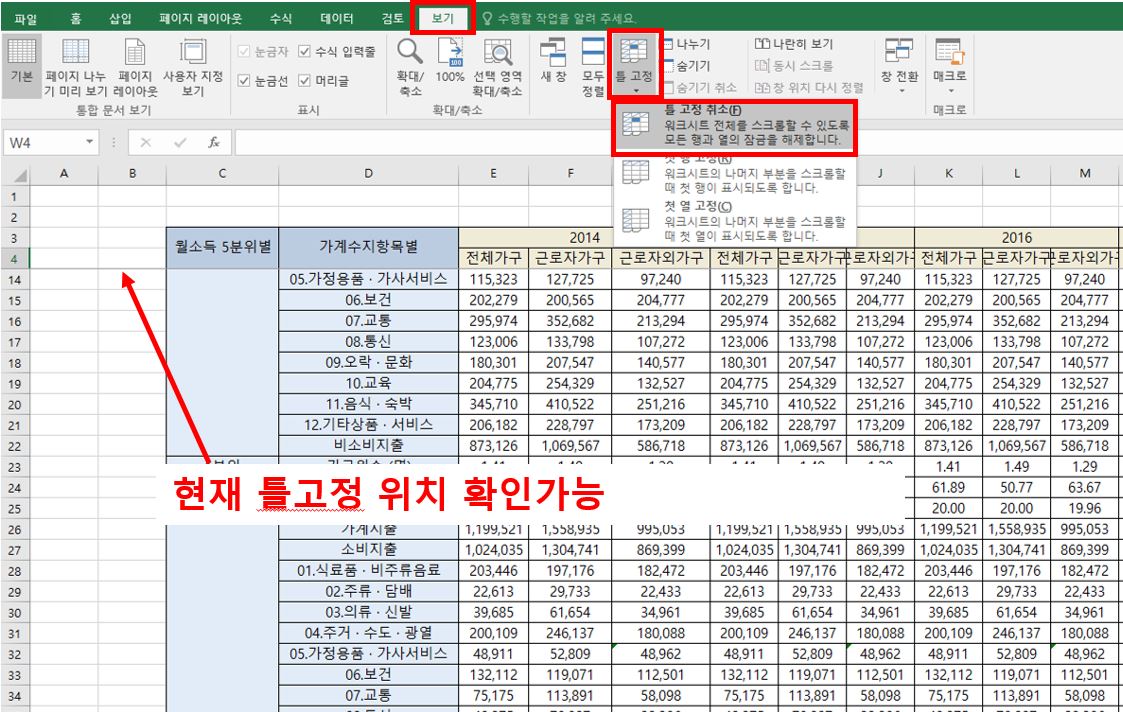1123x712 pixels.
Task: Click 창 위치 다시 정렬 icon
Action: point(762,87)
